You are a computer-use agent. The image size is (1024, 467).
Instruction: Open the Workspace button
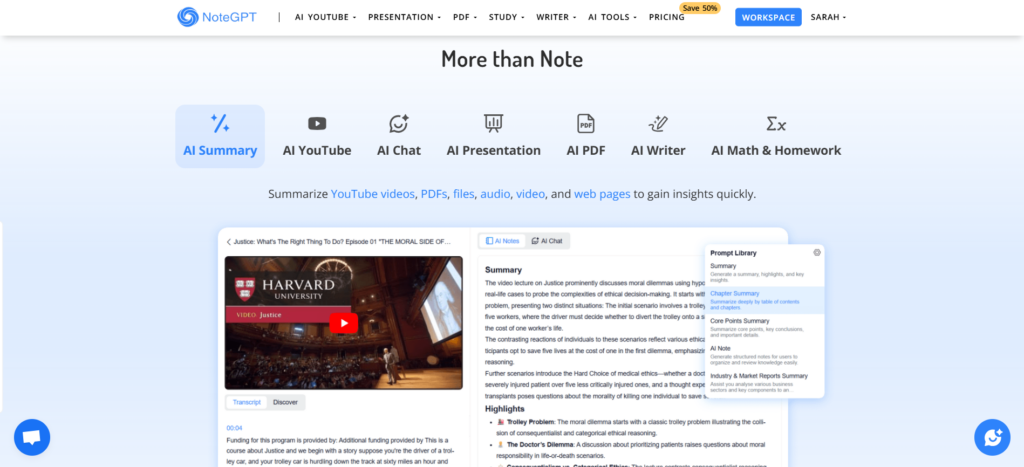coord(768,17)
